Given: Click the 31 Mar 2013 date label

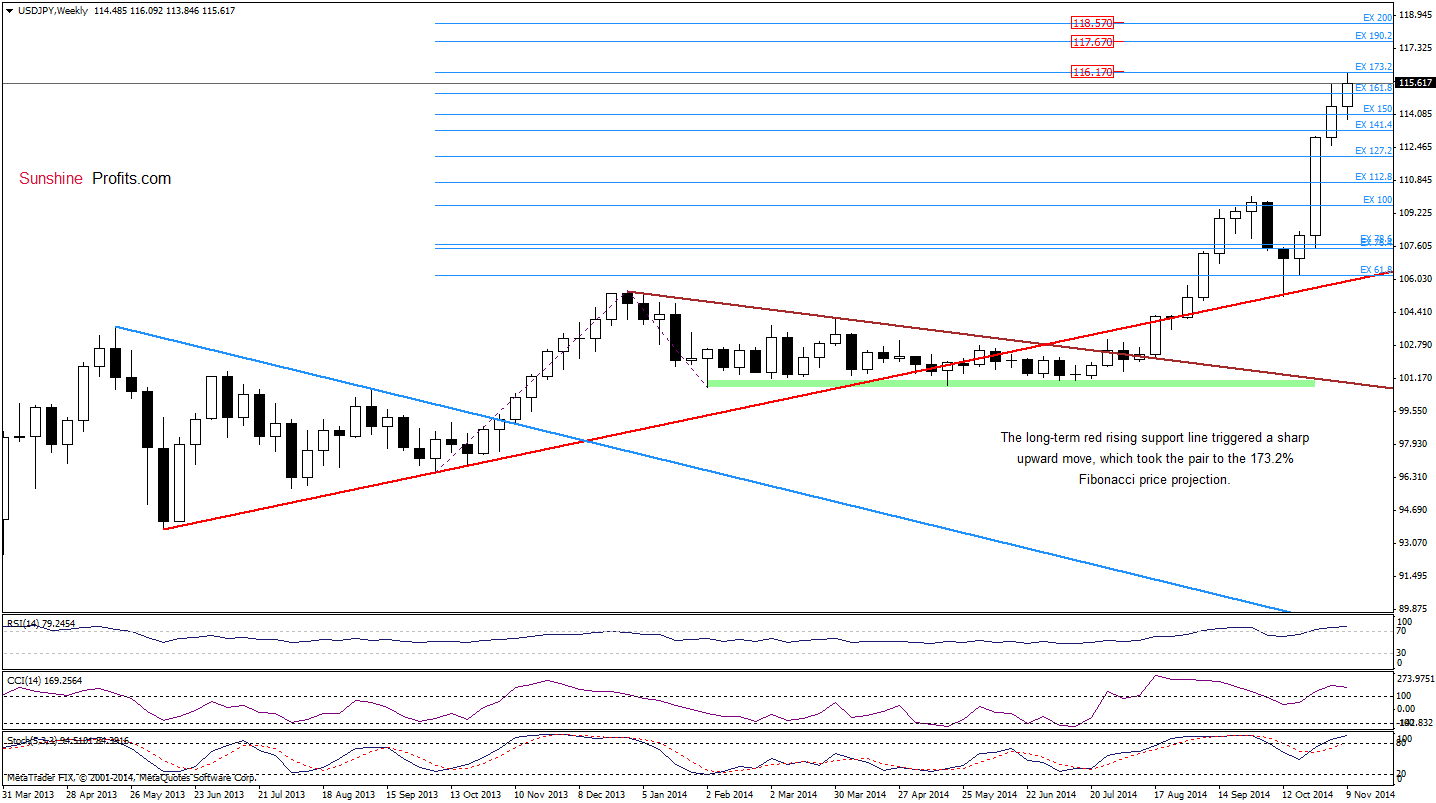Looking at the screenshot, I should pos(27,794).
